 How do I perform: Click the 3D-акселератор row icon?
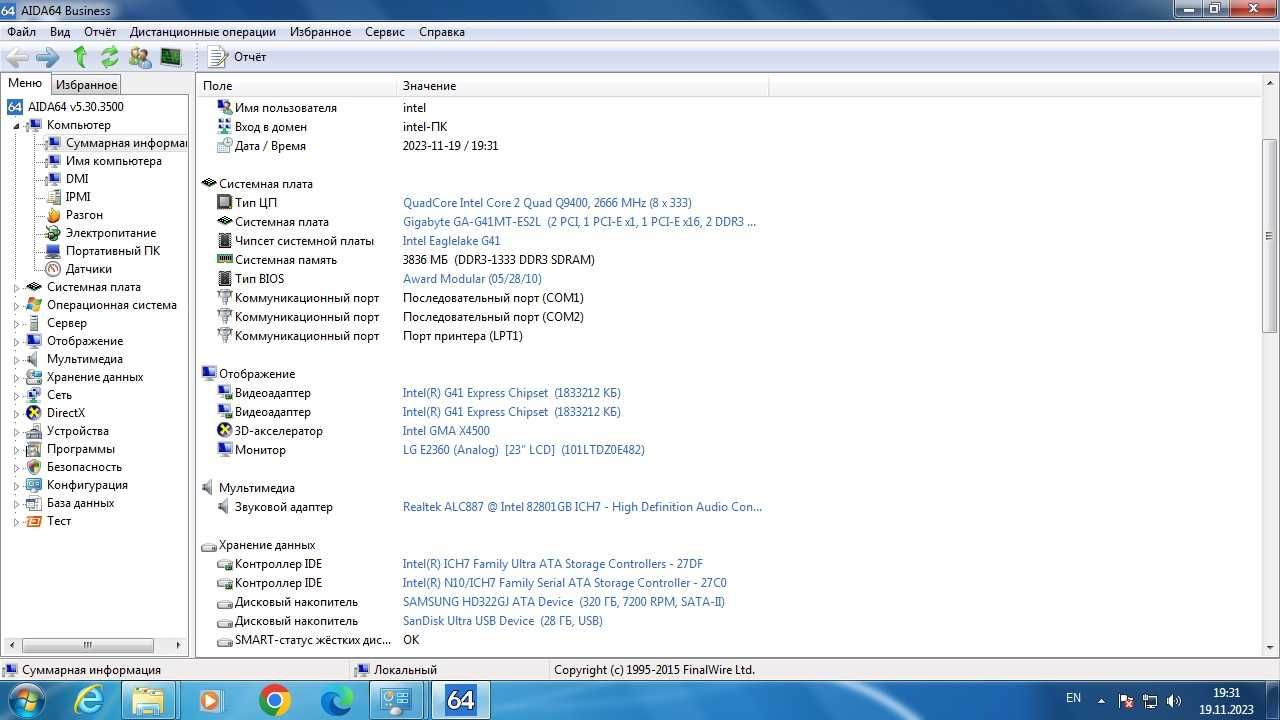coord(225,431)
